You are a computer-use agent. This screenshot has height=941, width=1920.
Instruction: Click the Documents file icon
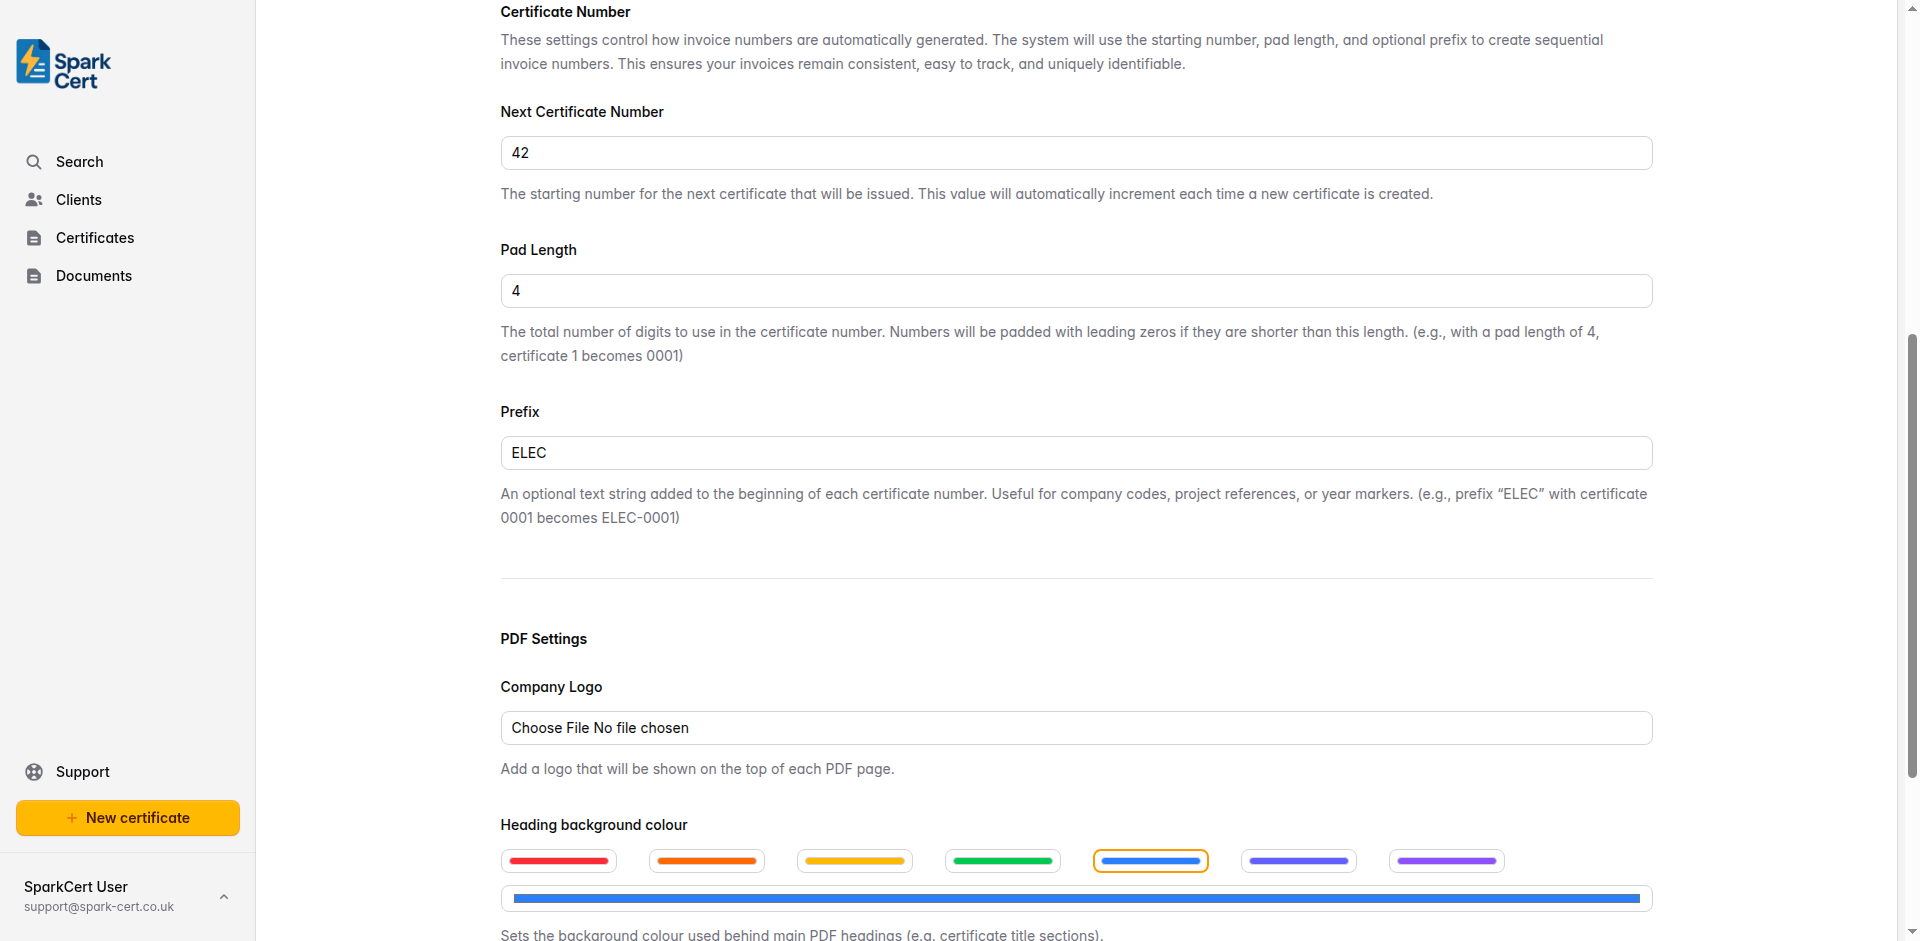(x=34, y=276)
